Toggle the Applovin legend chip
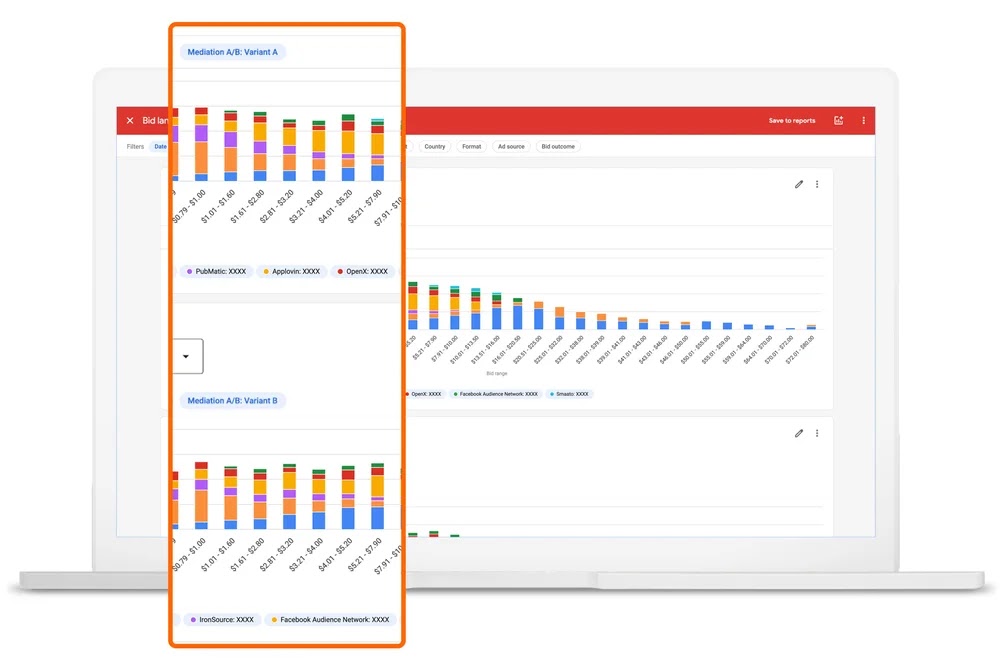1000x667 pixels. click(x=291, y=272)
